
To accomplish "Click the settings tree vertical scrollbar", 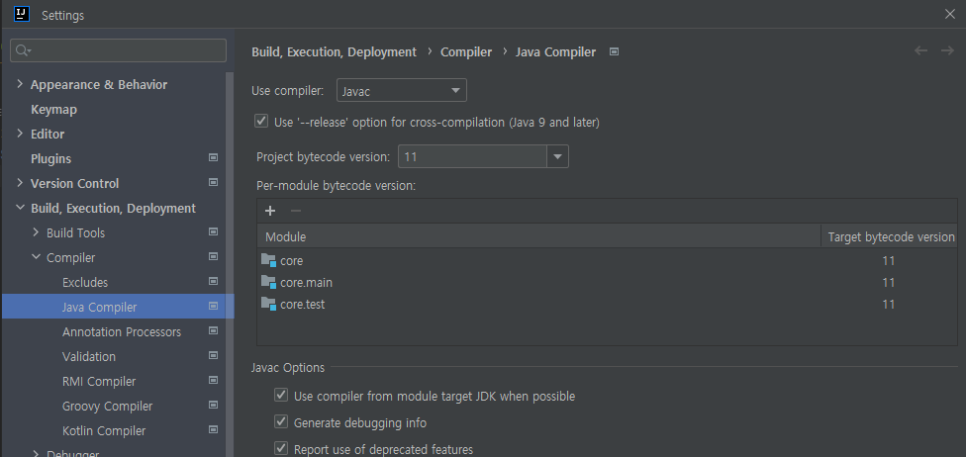I will tap(230, 265).
